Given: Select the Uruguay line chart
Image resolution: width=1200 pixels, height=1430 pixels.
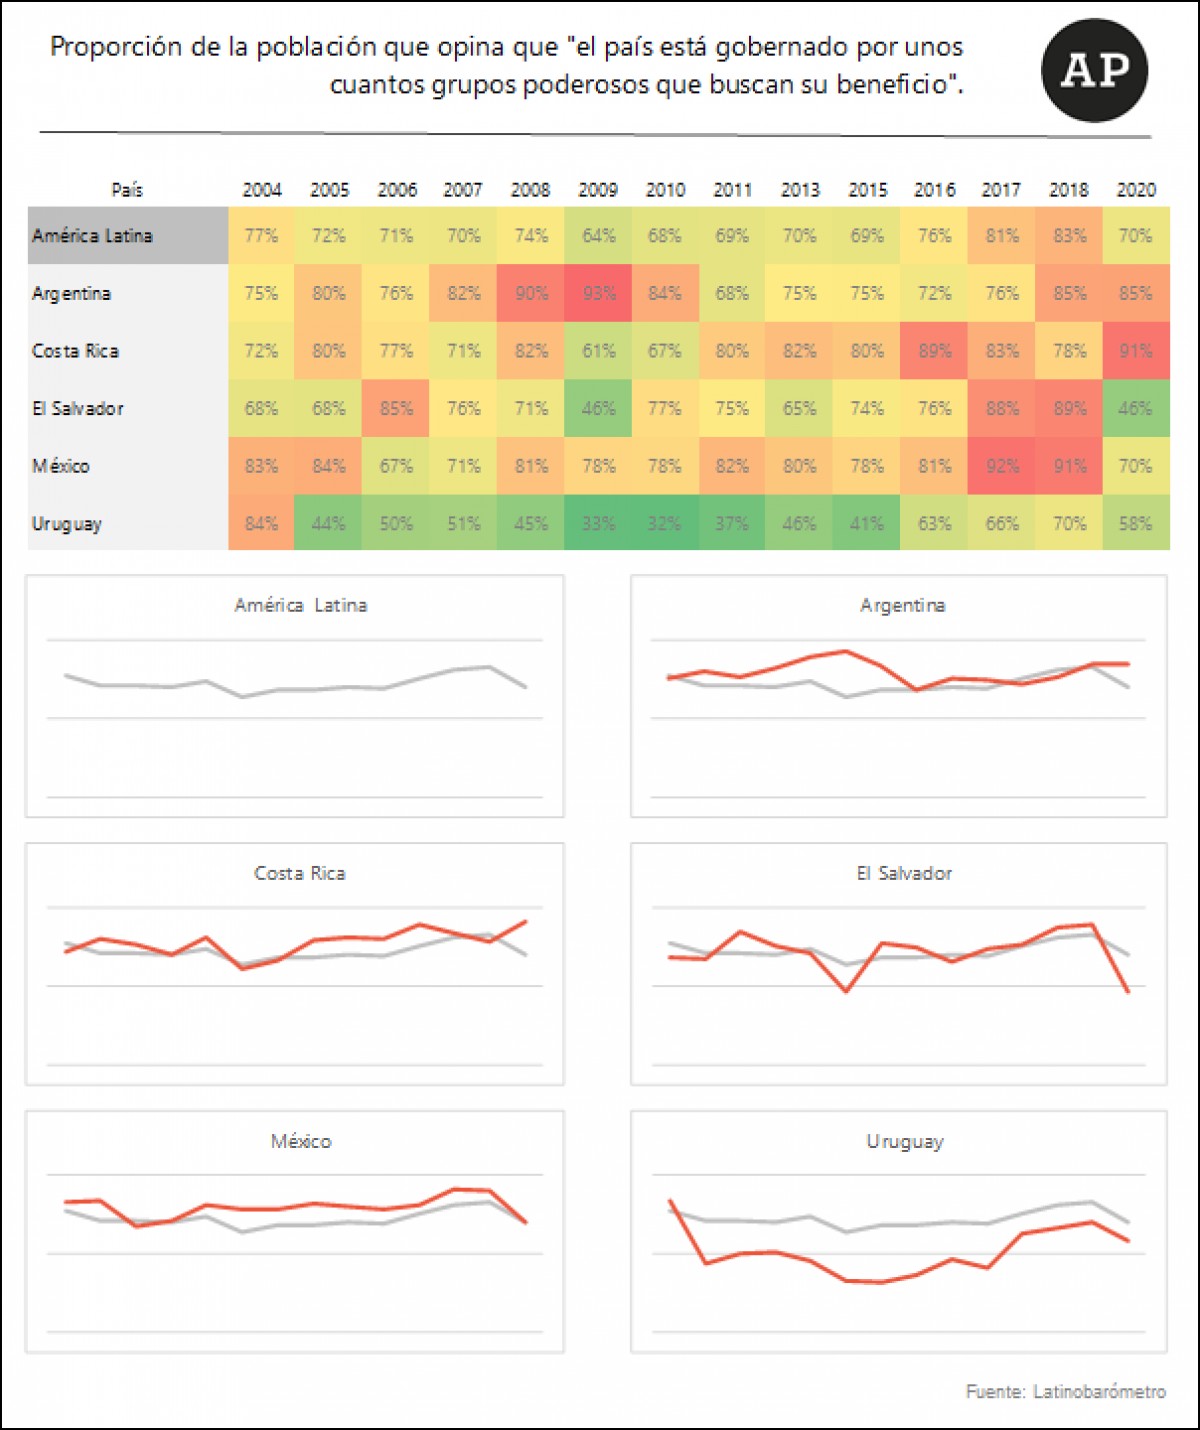Looking at the screenshot, I should pyautogui.click(x=898, y=1232).
